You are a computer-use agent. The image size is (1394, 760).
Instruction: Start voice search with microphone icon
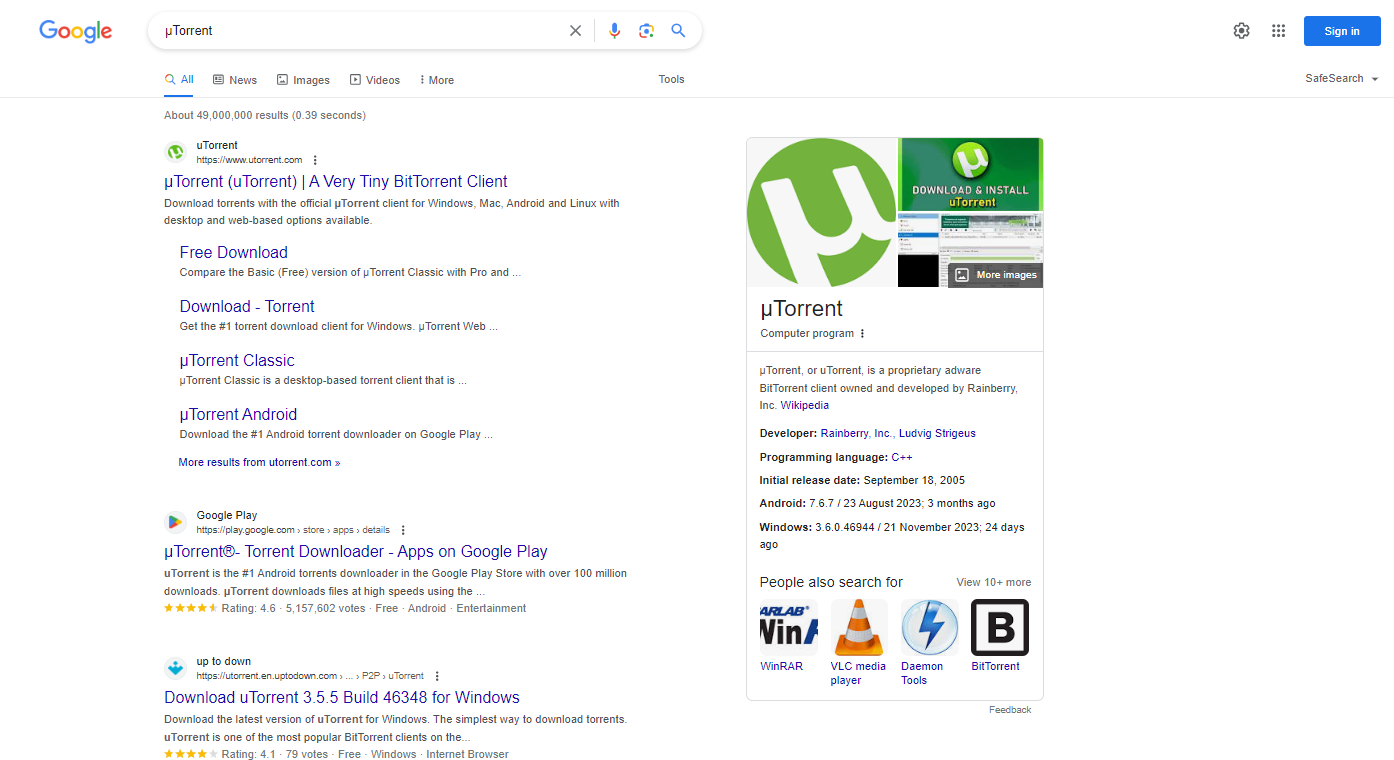(x=614, y=31)
